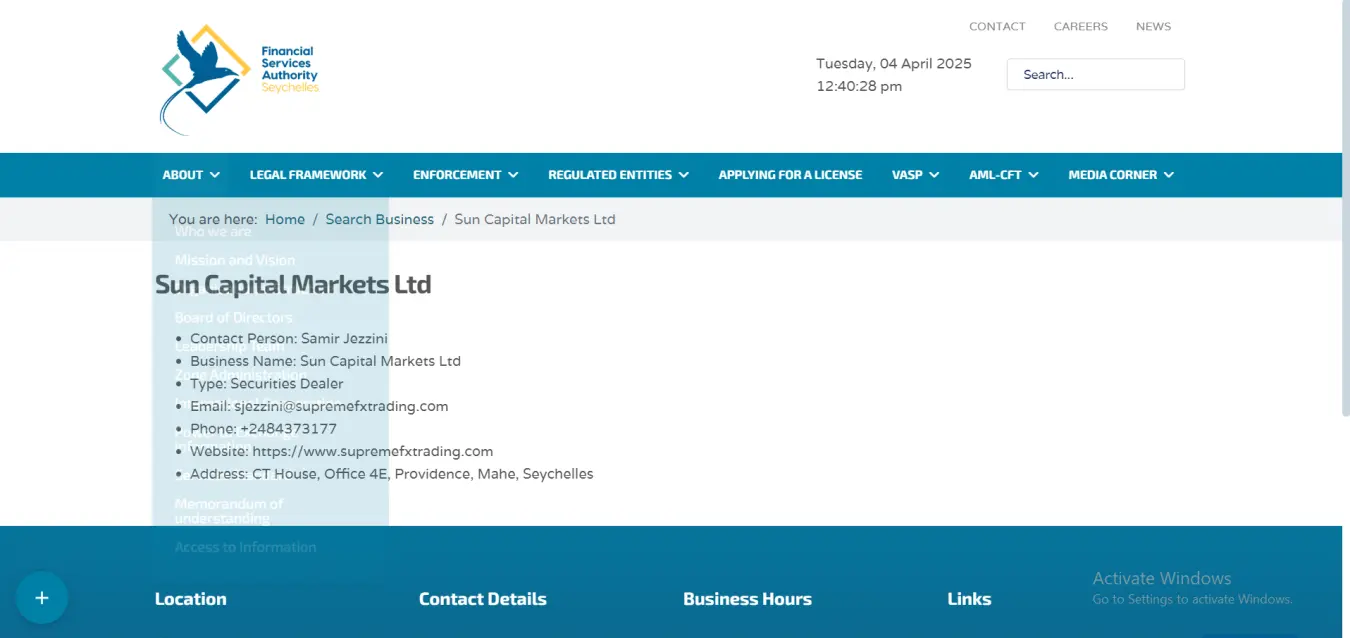Go to the NEWS page
The height and width of the screenshot is (638, 1350).
[x=1153, y=27]
